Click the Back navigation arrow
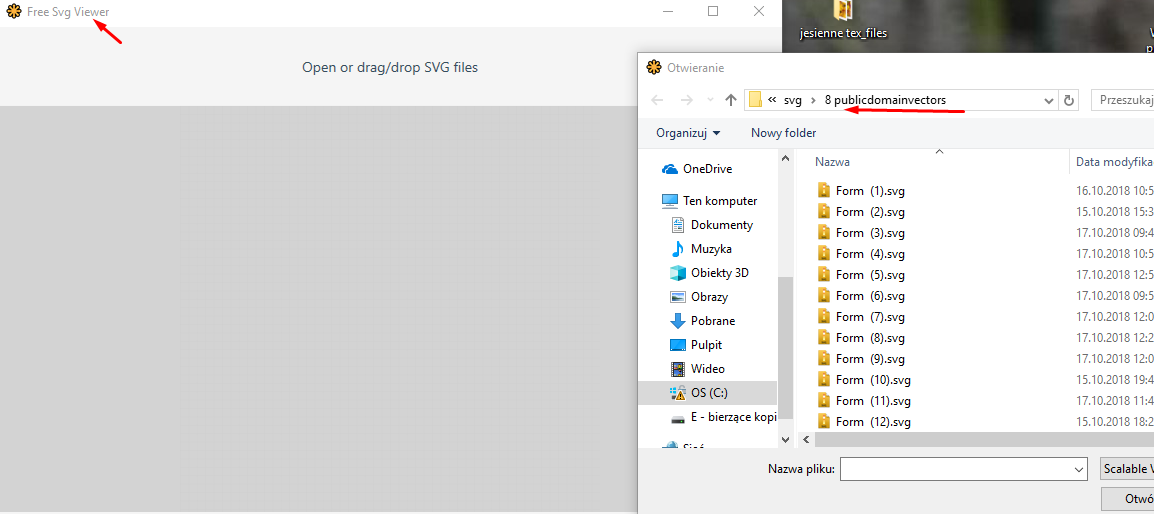Screen dimensions: 1154x514 pos(657,100)
